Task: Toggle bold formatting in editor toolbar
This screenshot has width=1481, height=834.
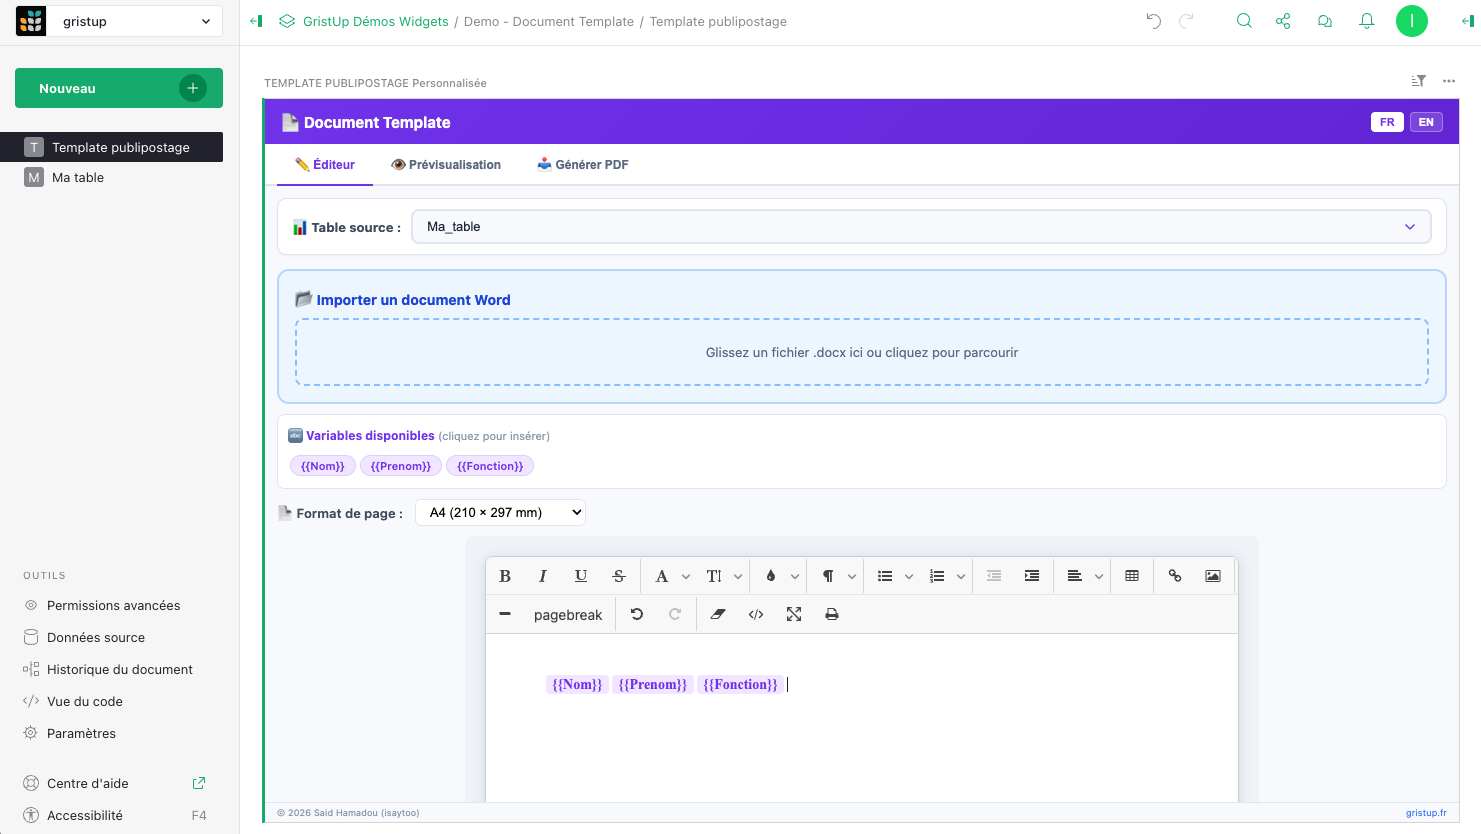Action: pyautogui.click(x=505, y=576)
